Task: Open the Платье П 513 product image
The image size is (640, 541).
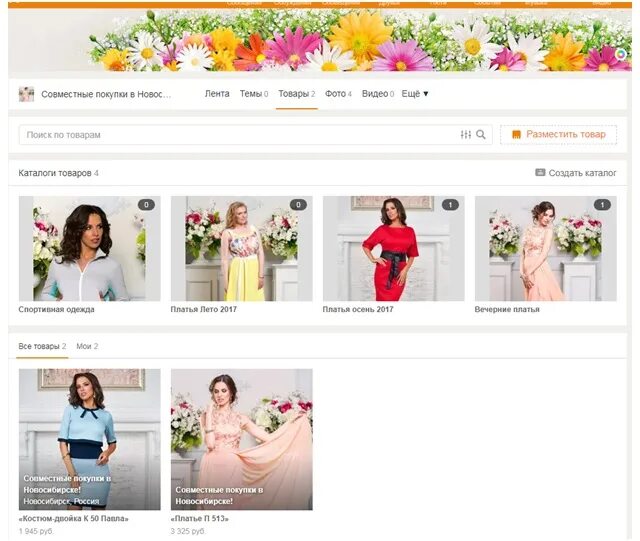Action: [x=242, y=439]
